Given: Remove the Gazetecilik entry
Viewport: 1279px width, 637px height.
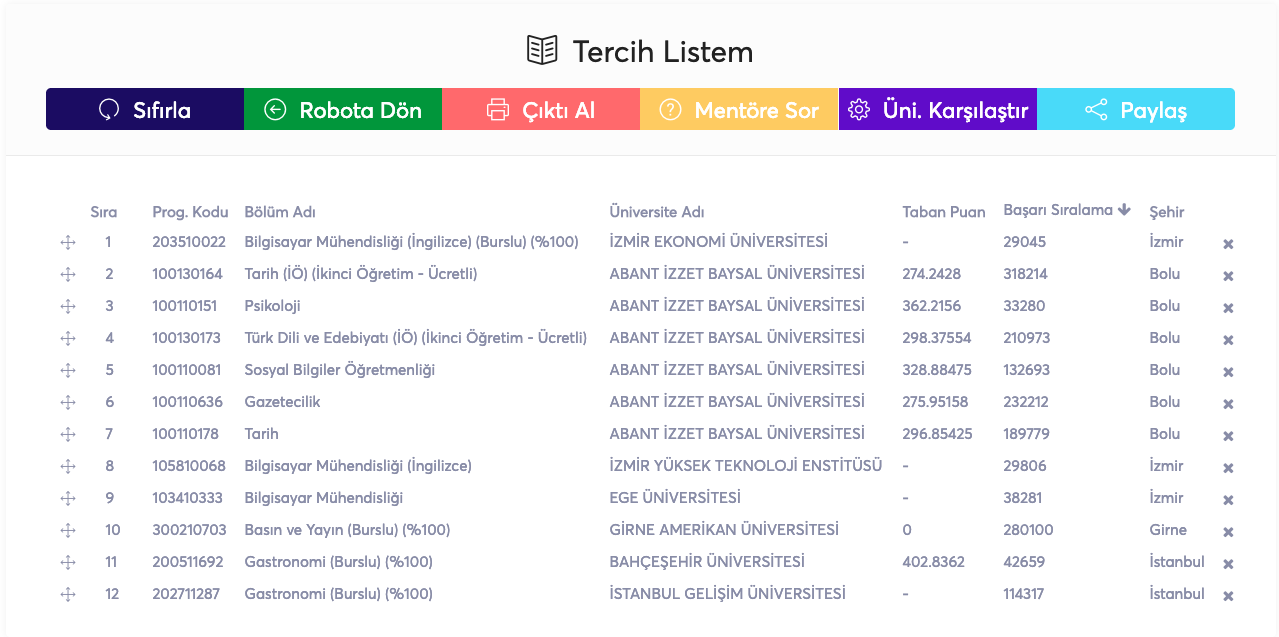Looking at the screenshot, I should click(1228, 404).
